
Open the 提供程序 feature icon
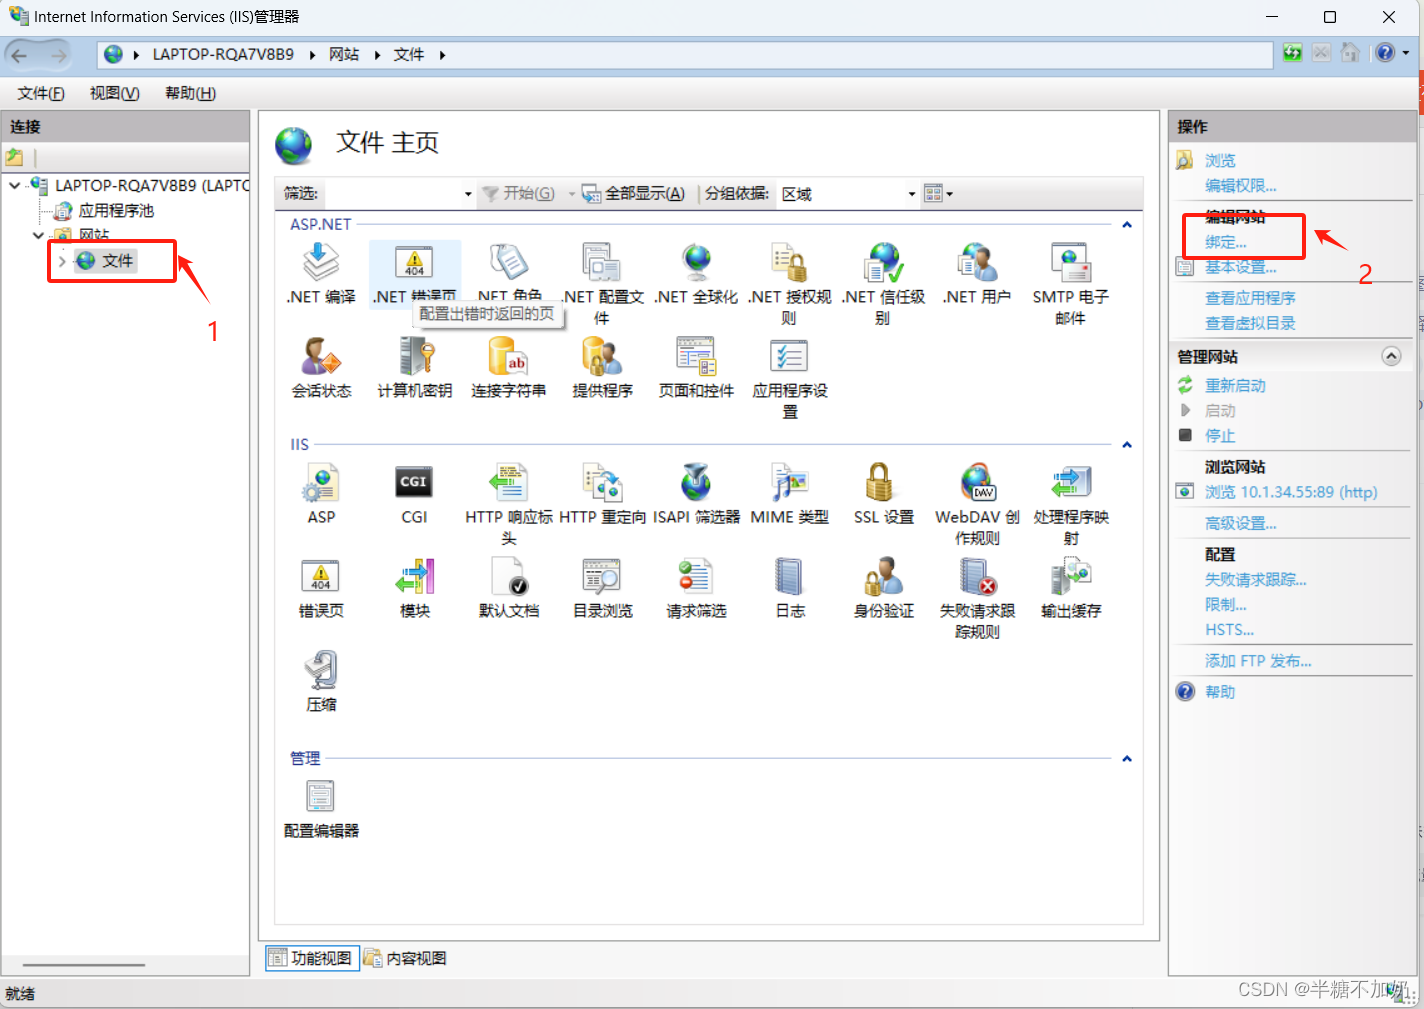(602, 356)
